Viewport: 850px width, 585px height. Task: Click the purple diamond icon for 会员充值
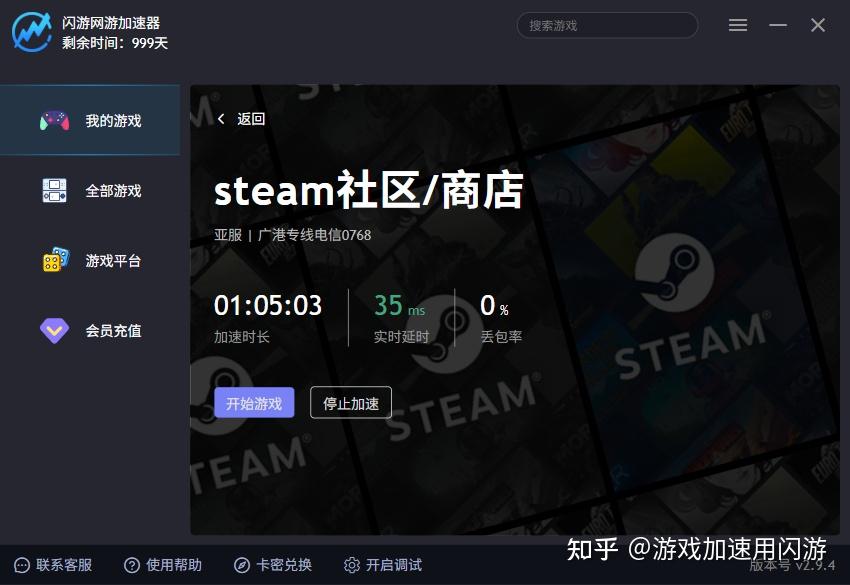(x=54, y=330)
